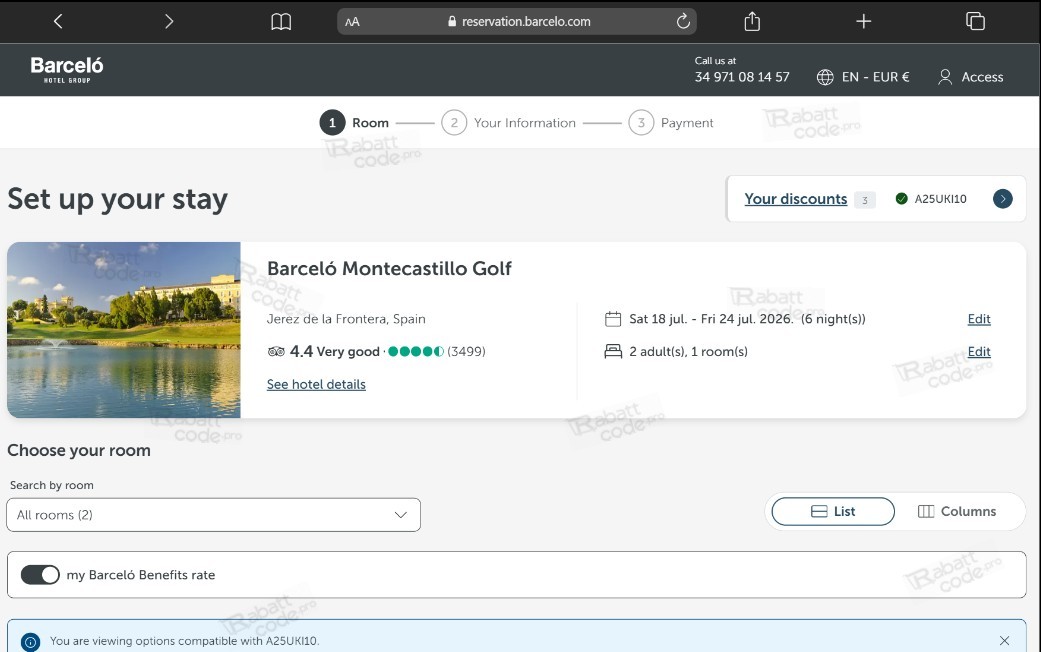Image resolution: width=1041 pixels, height=652 pixels.
Task: Open Access account login
Action: point(971,77)
